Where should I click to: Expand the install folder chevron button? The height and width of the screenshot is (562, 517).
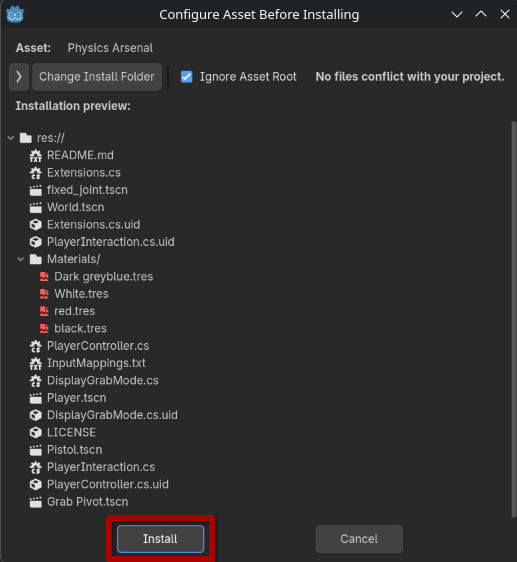coord(19,77)
